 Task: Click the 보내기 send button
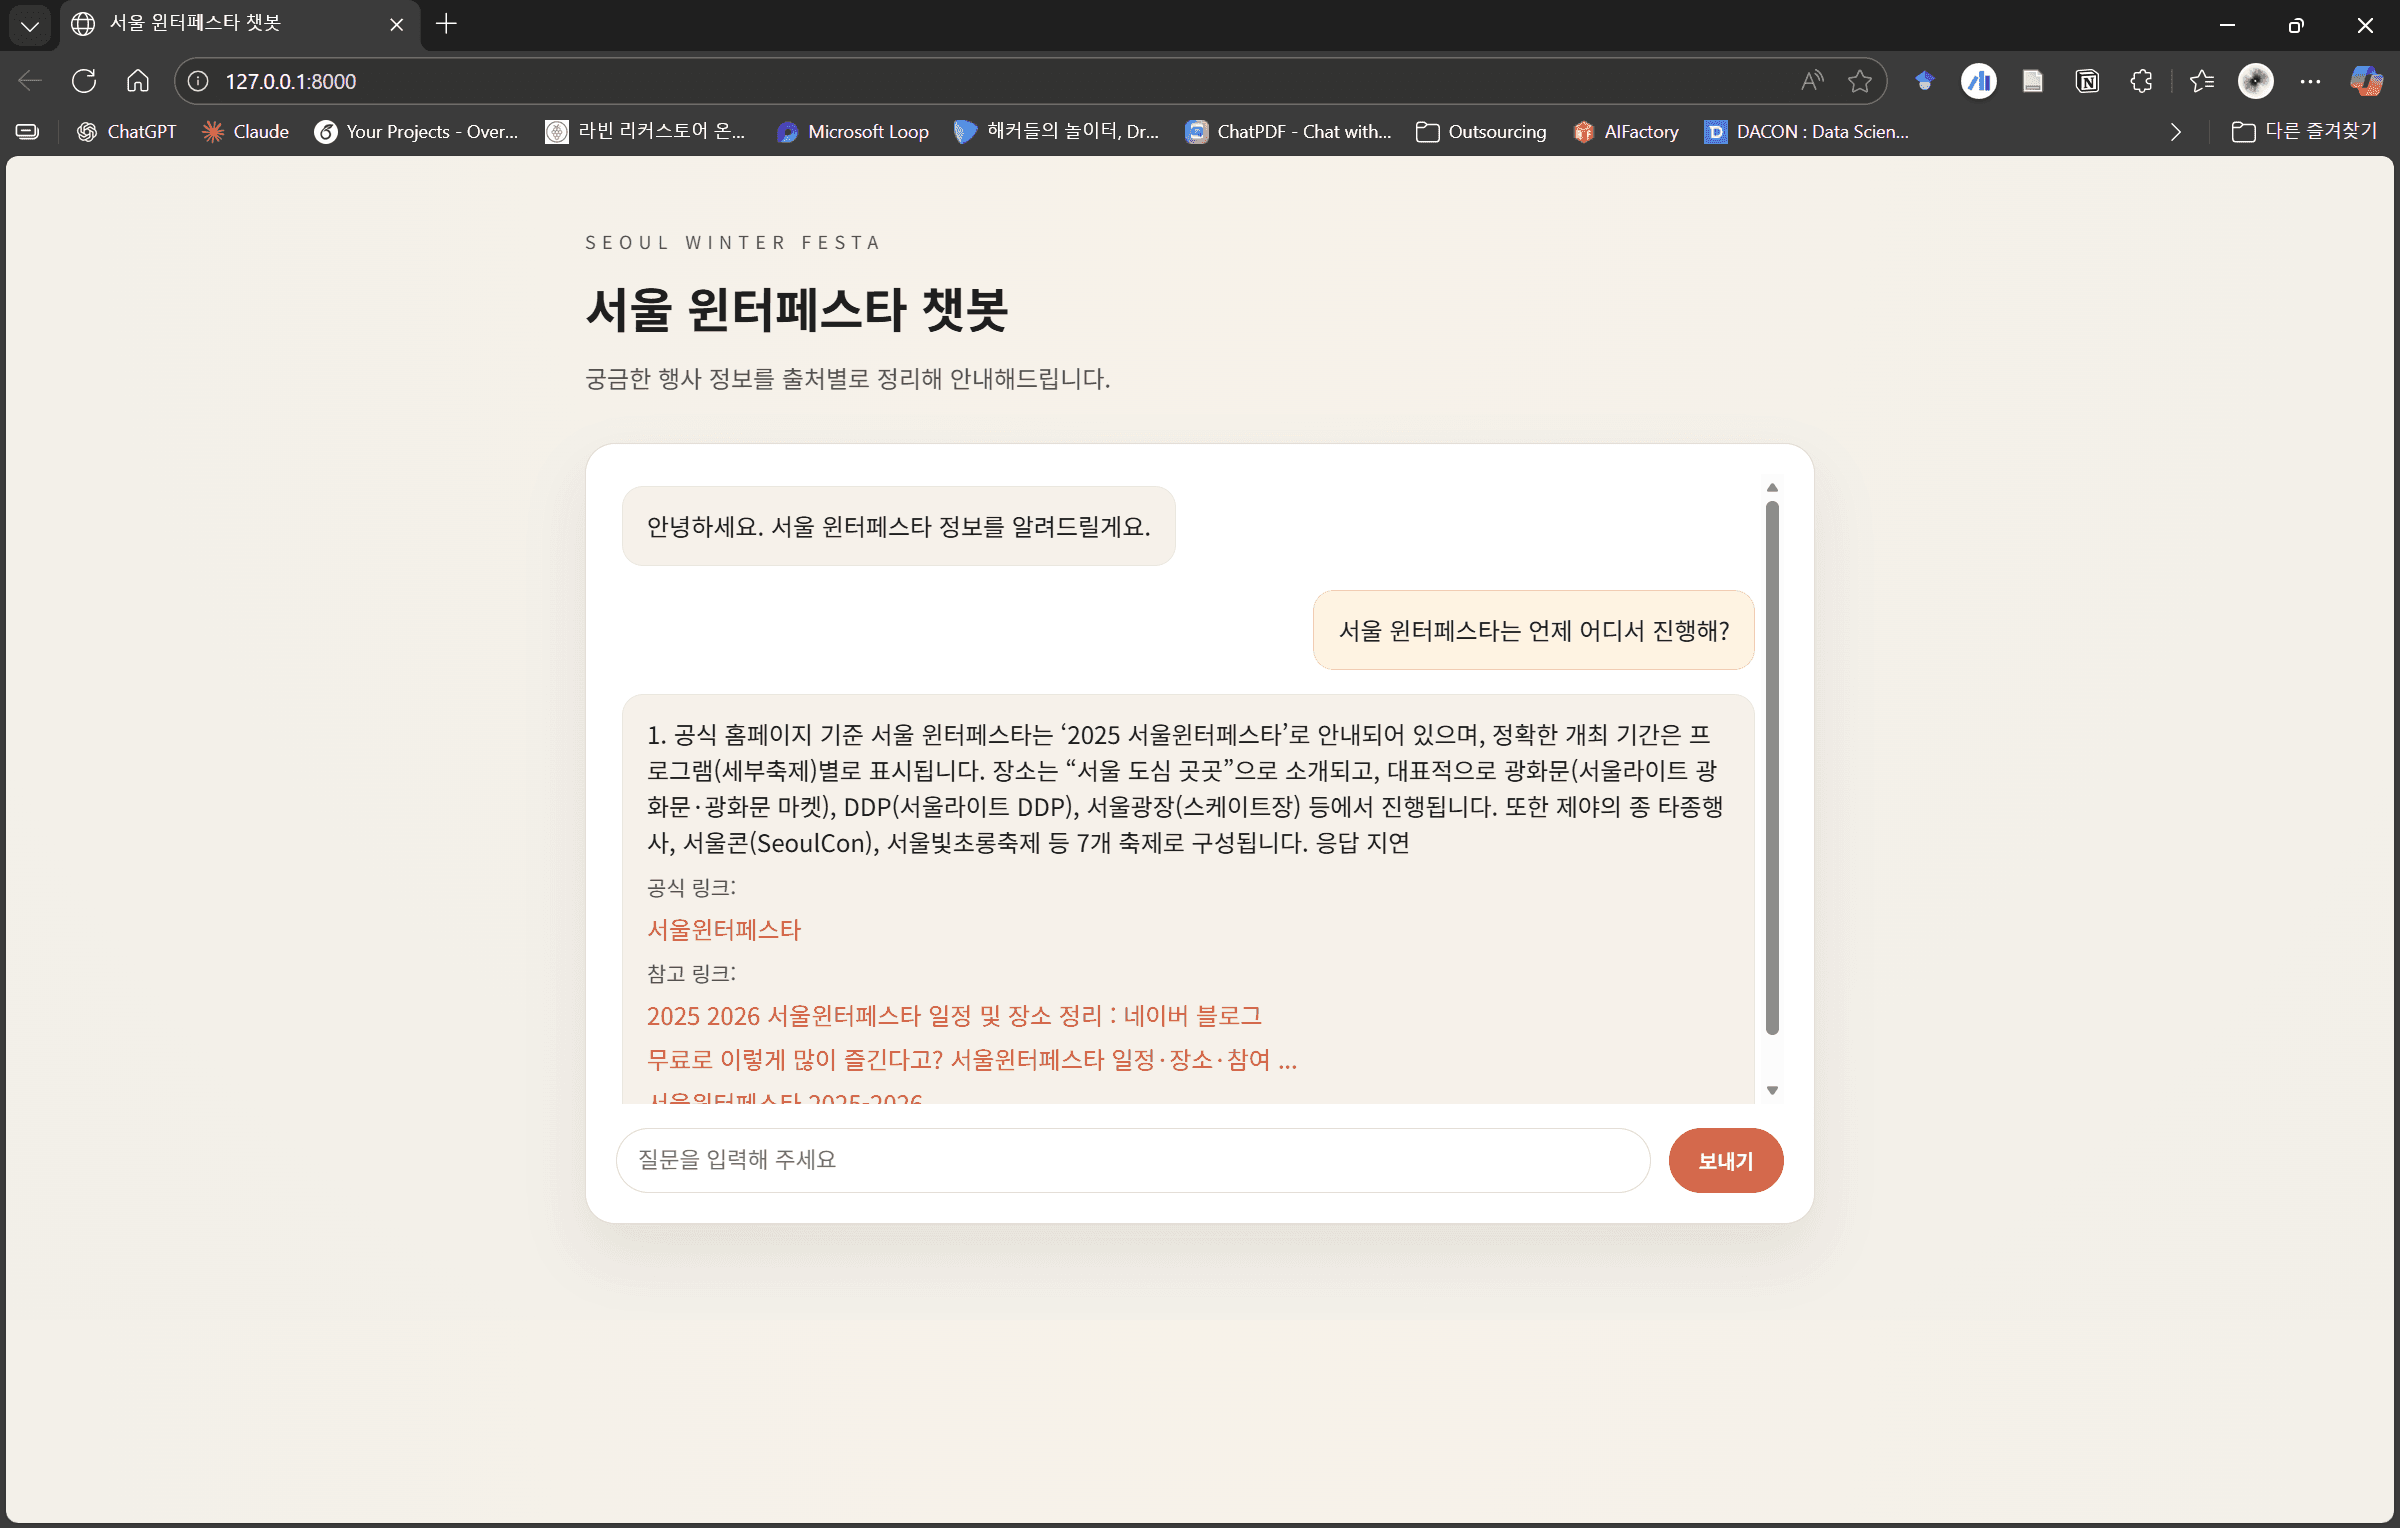[x=1725, y=1160]
